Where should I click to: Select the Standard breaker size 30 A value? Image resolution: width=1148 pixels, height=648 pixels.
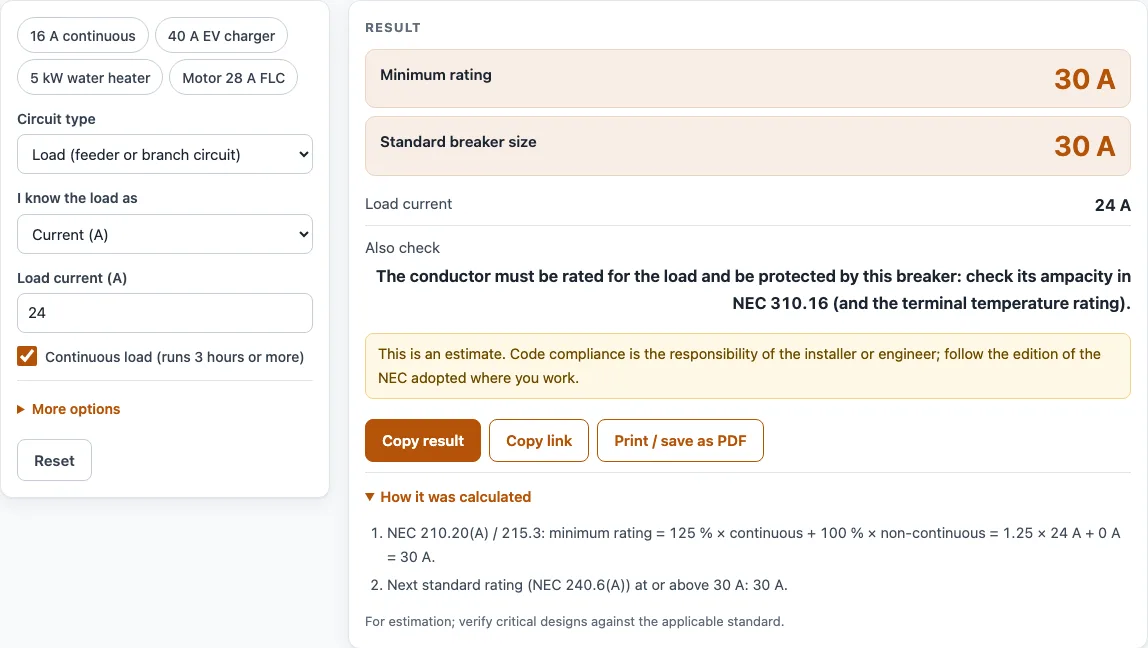point(1084,146)
